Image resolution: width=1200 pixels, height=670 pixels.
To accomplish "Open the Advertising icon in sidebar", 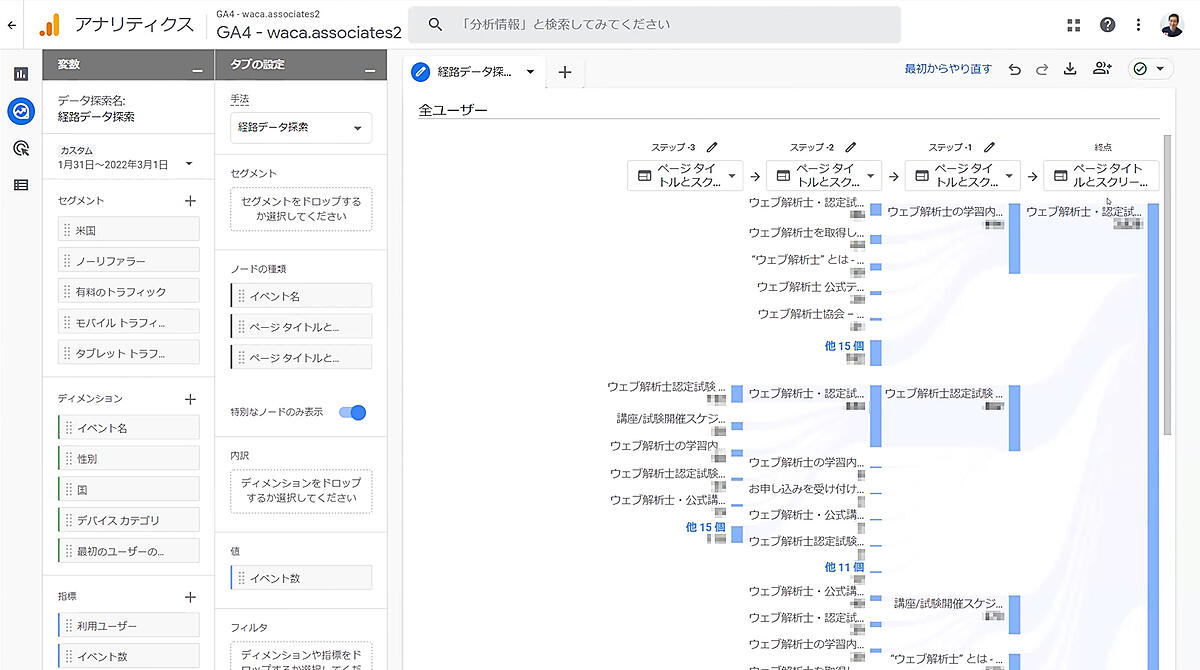I will pos(21,148).
